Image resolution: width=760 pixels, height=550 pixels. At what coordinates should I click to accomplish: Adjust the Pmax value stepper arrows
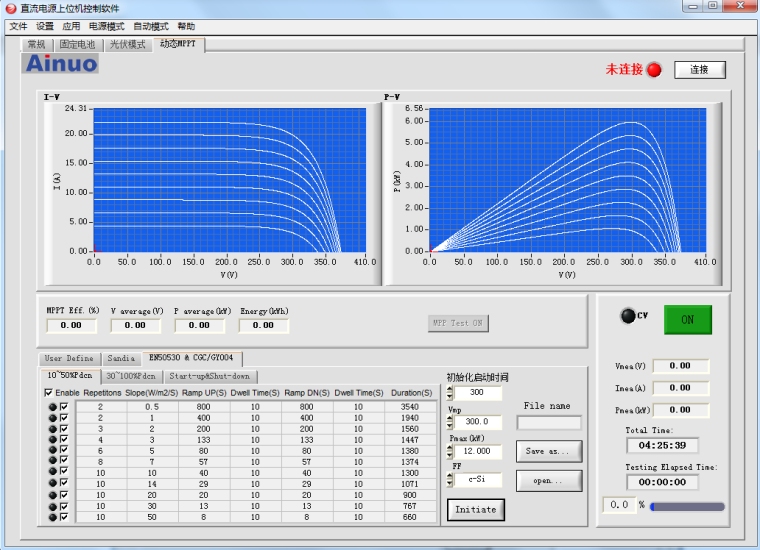[x=451, y=451]
